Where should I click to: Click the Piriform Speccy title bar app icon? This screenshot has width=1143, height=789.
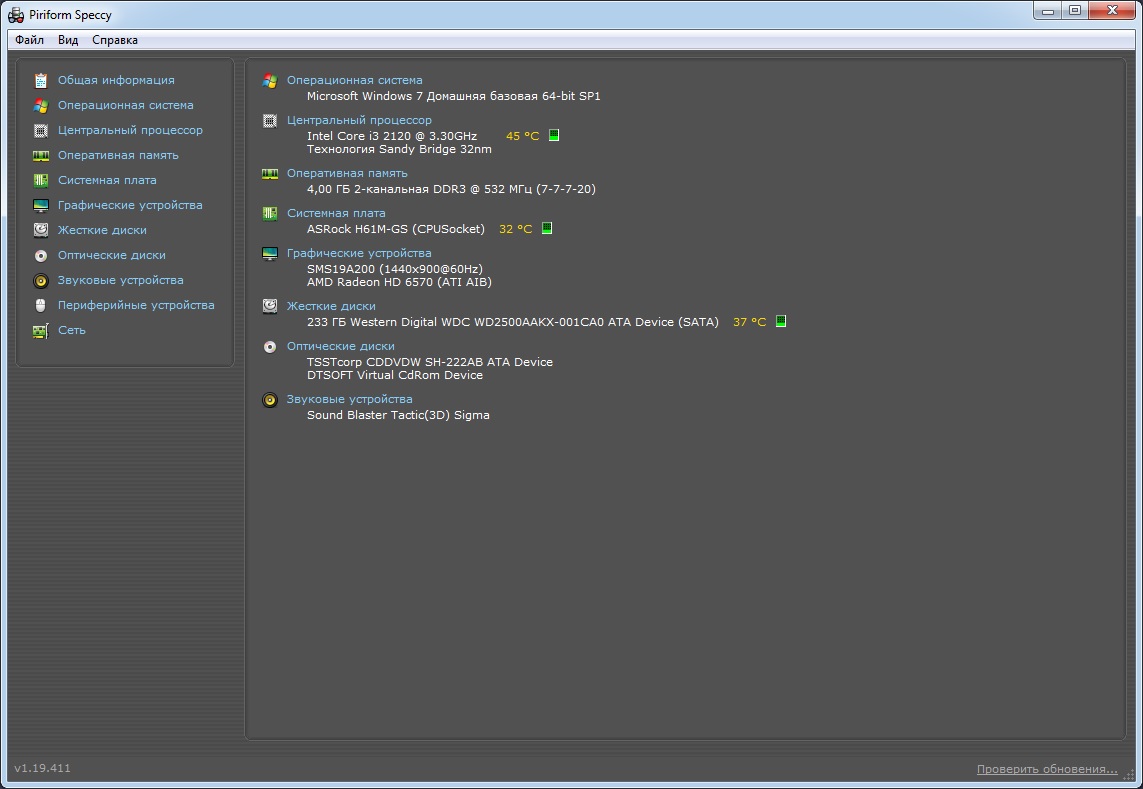click(x=16, y=15)
